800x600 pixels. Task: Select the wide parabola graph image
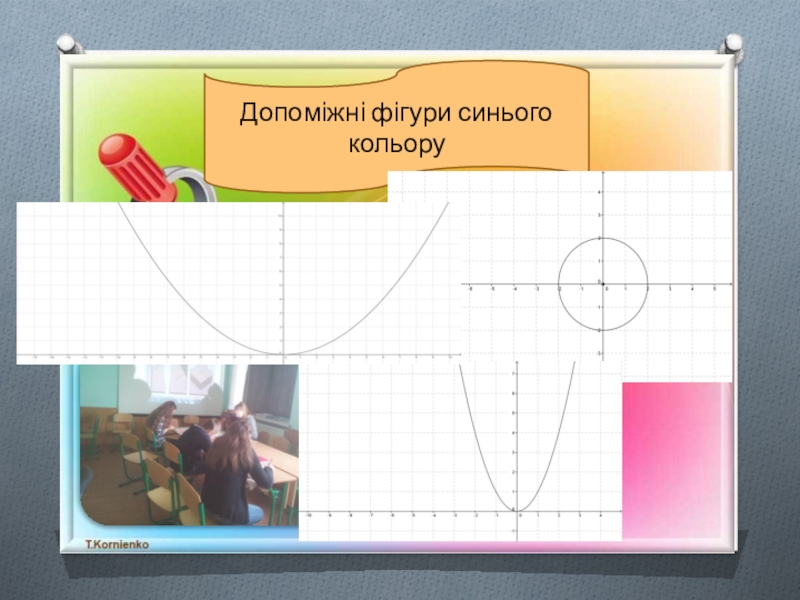[x=236, y=282]
